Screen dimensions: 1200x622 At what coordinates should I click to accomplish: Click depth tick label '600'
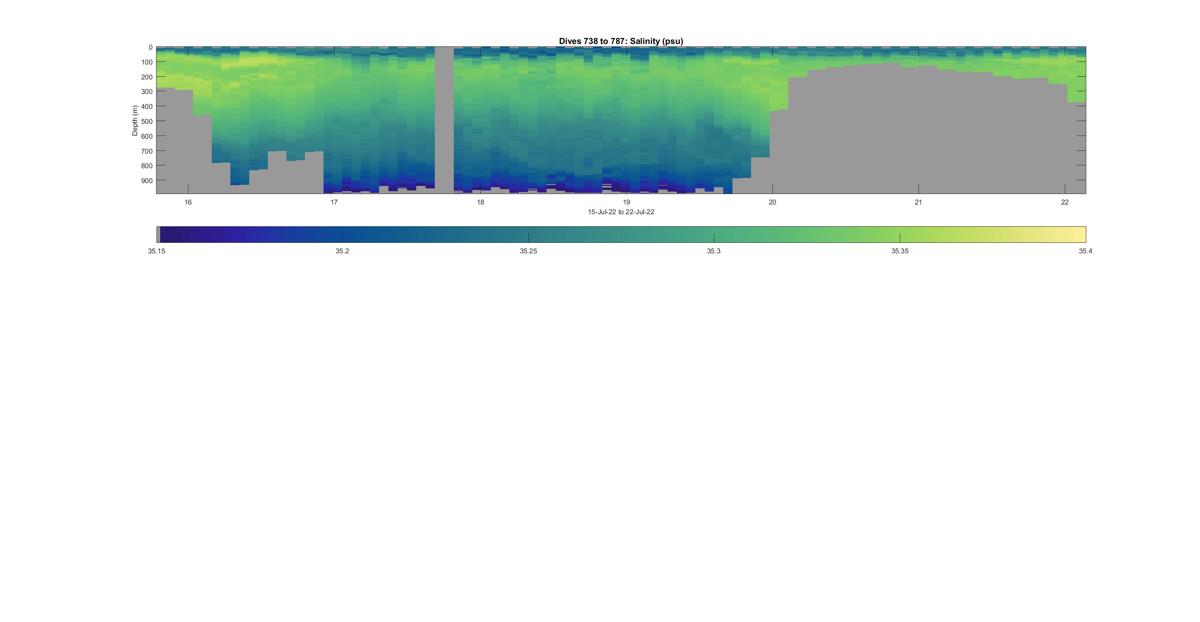(146, 136)
